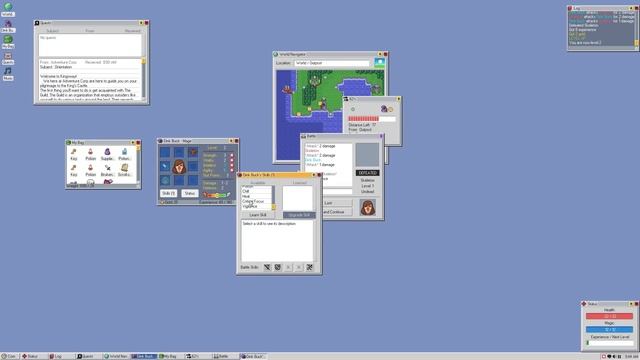Click the Quests message scrollbar
640x360 pixels.
(x=143, y=79)
